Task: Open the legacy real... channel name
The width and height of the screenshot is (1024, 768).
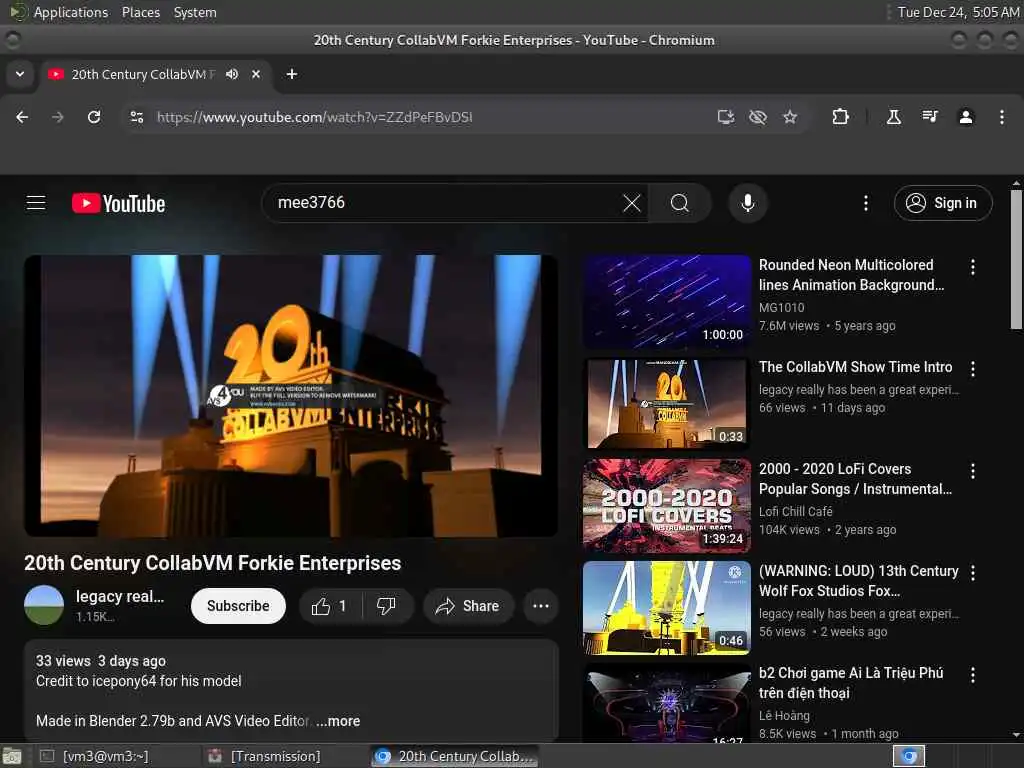Action: tap(120, 596)
